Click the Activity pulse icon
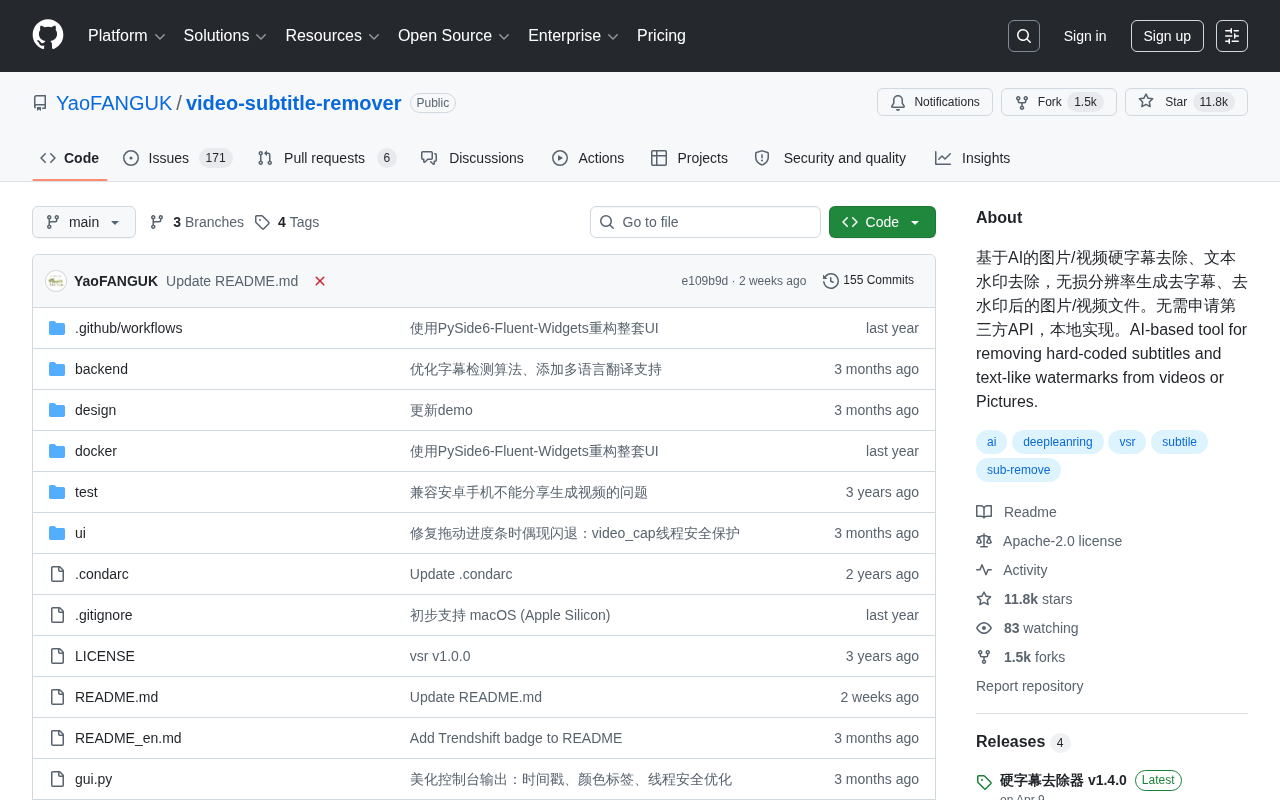 pyautogui.click(x=984, y=570)
